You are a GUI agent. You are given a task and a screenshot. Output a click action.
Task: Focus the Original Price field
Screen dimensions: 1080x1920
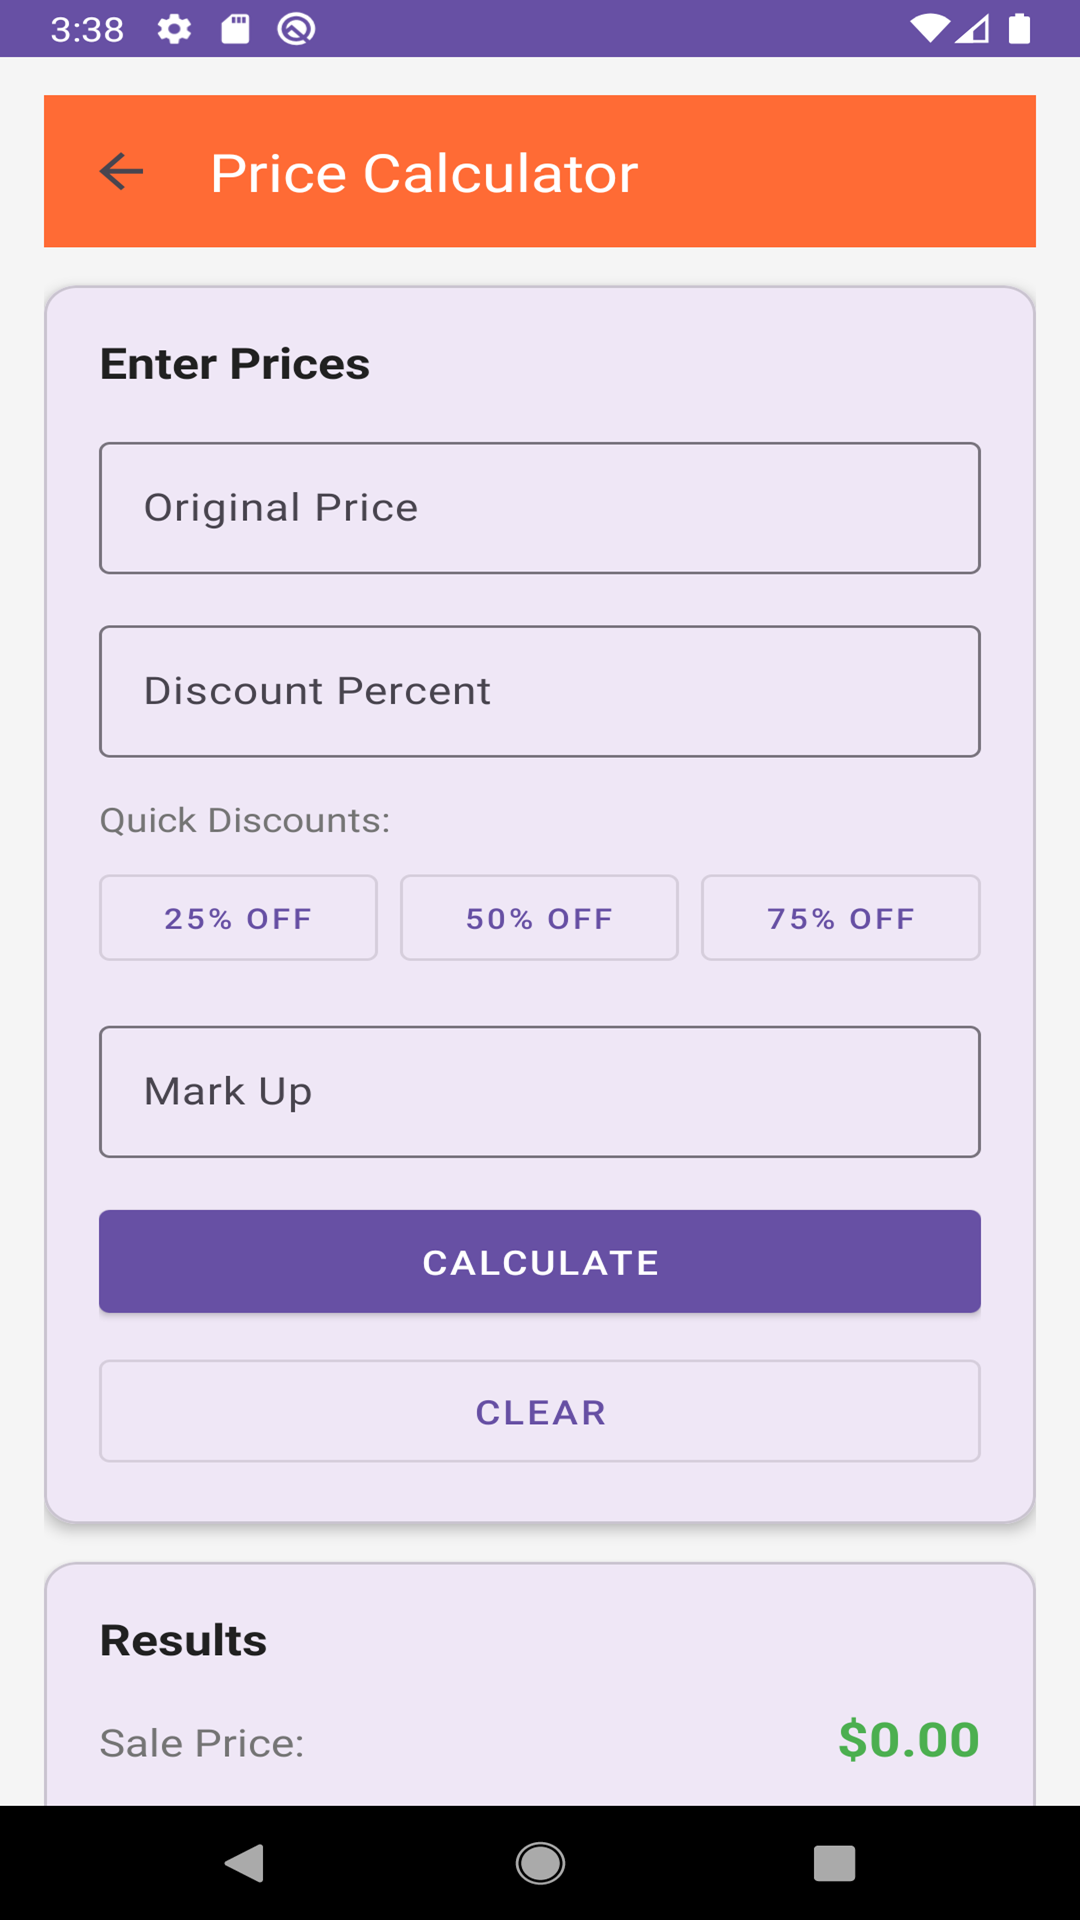click(x=540, y=508)
